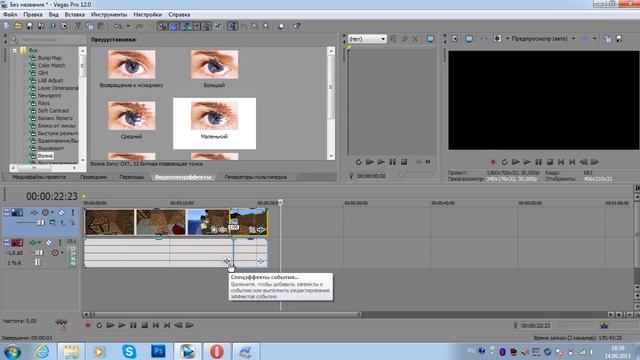640x360 pixels.
Task: Select the Zoom edit tool magnifier
Action: [266, 26]
